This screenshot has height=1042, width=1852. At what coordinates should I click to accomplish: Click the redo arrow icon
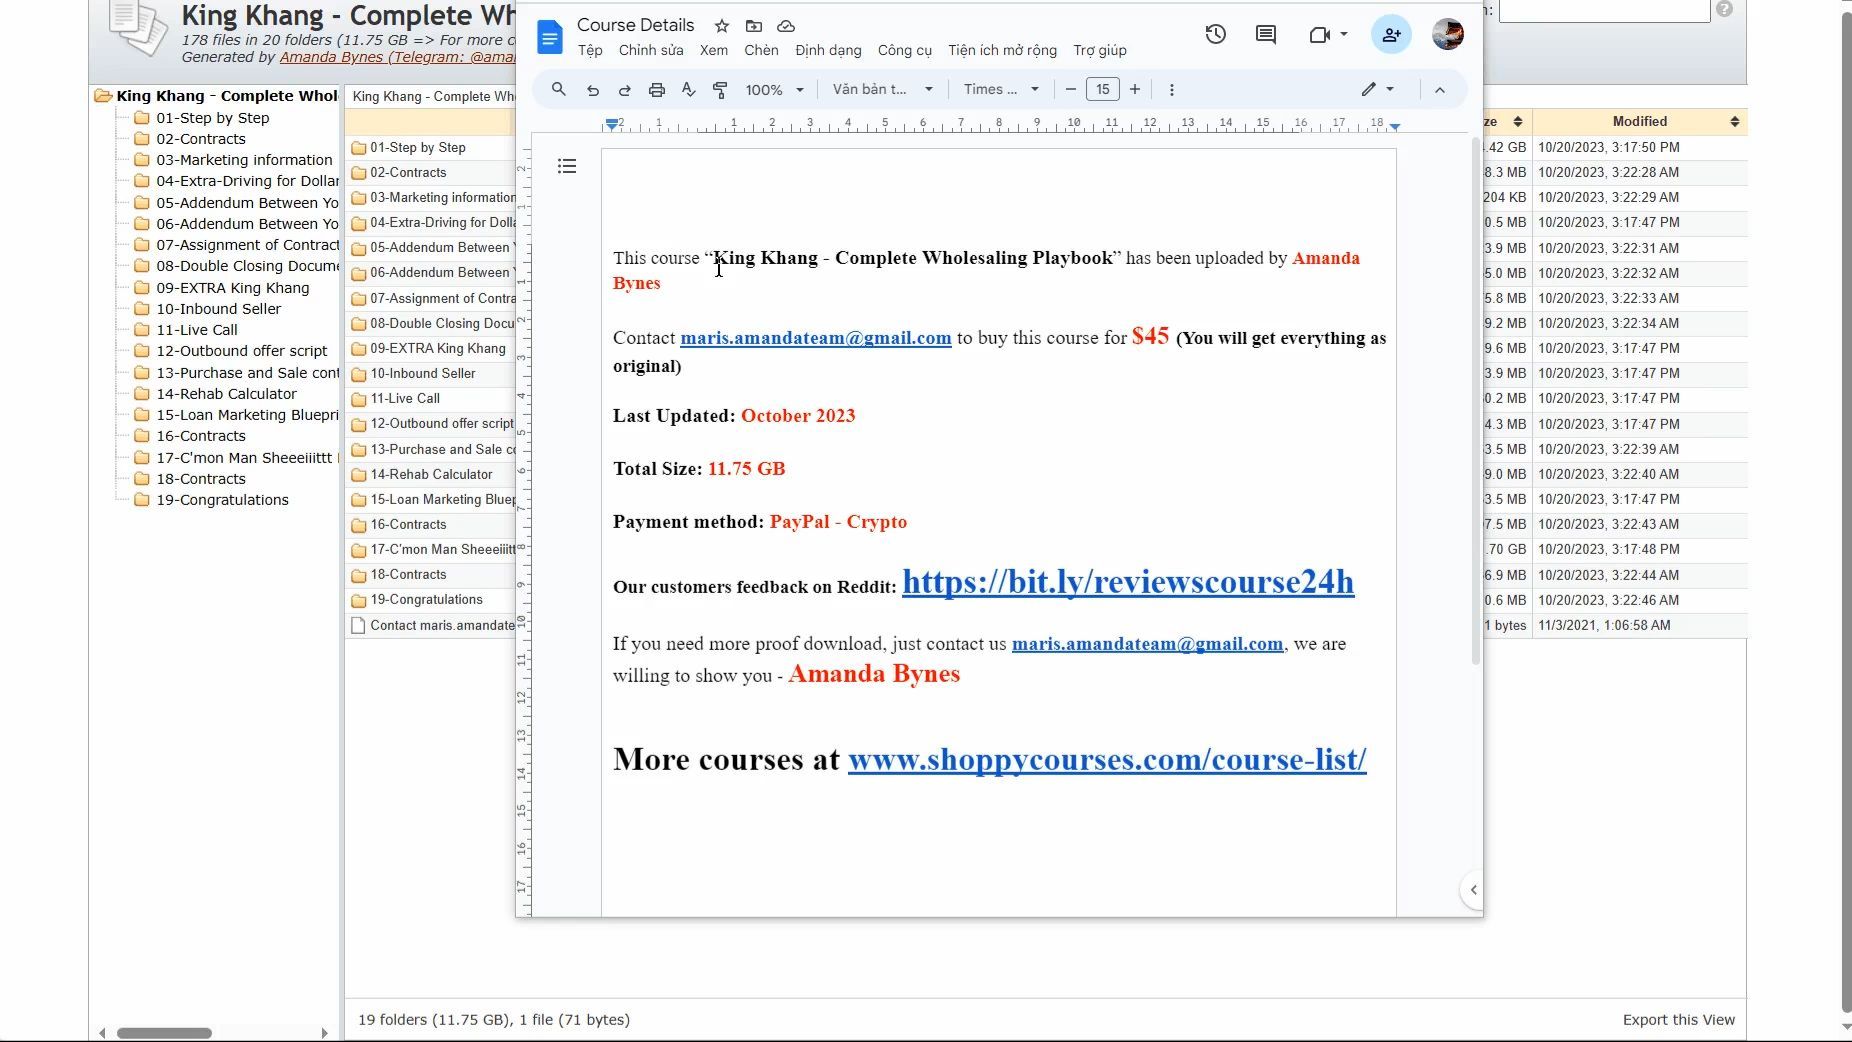coord(625,90)
